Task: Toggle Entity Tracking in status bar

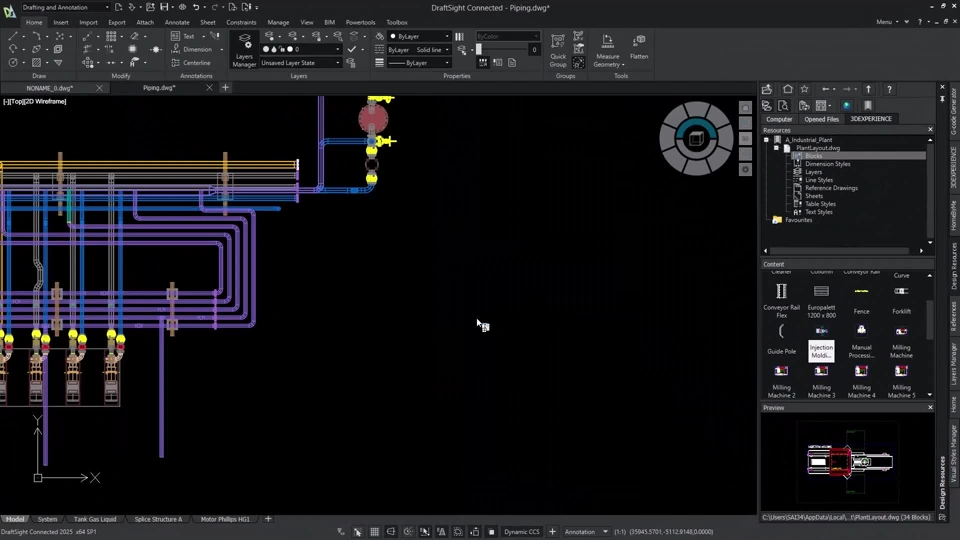Action: pos(441,531)
